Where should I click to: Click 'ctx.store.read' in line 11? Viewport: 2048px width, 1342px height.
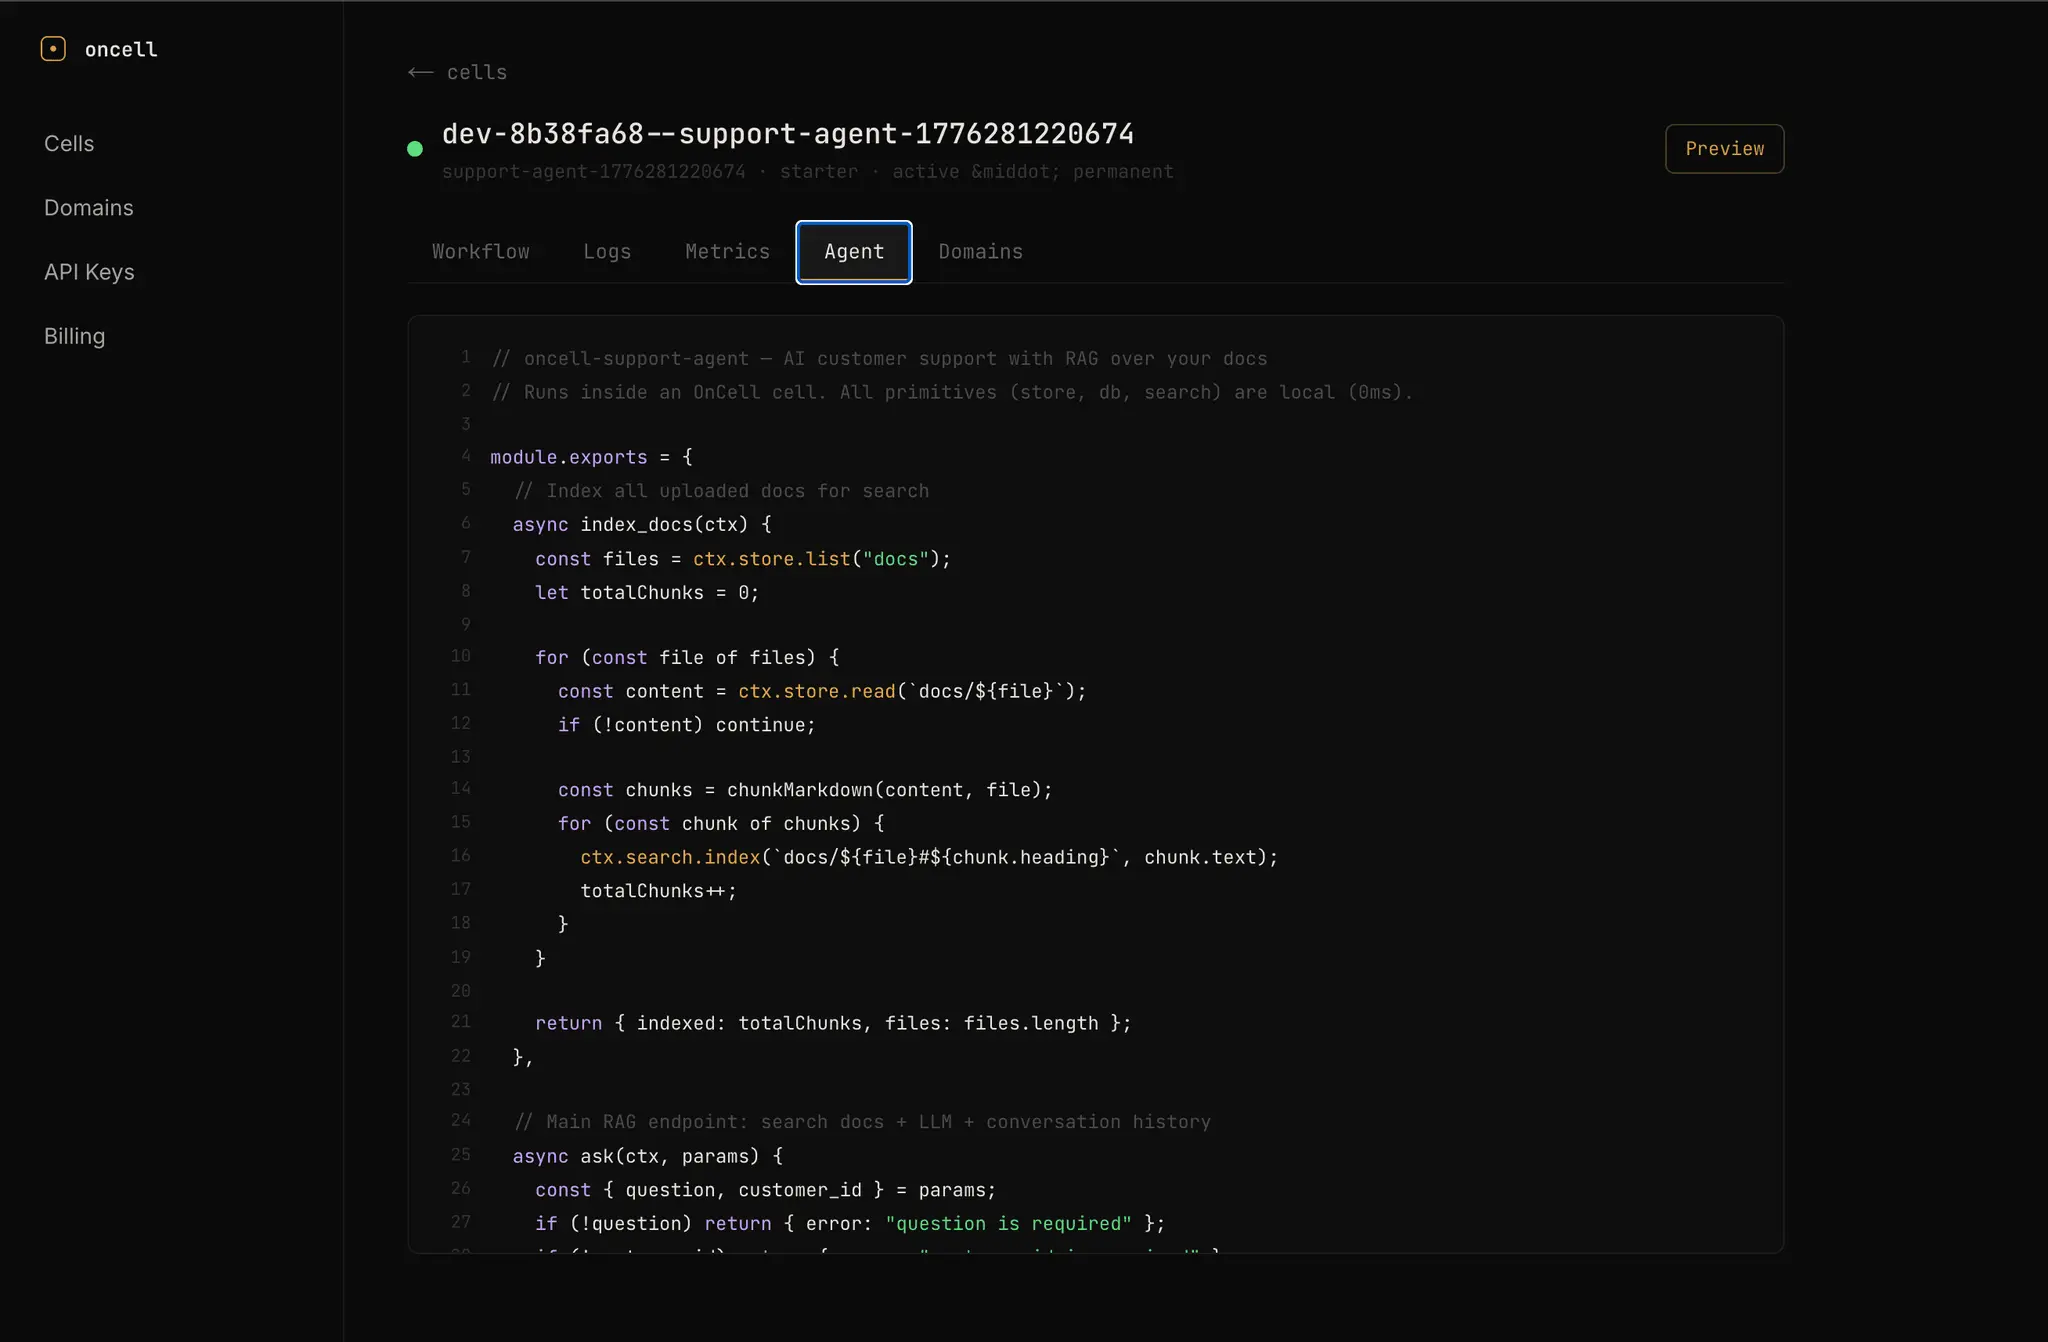pyautogui.click(x=817, y=692)
